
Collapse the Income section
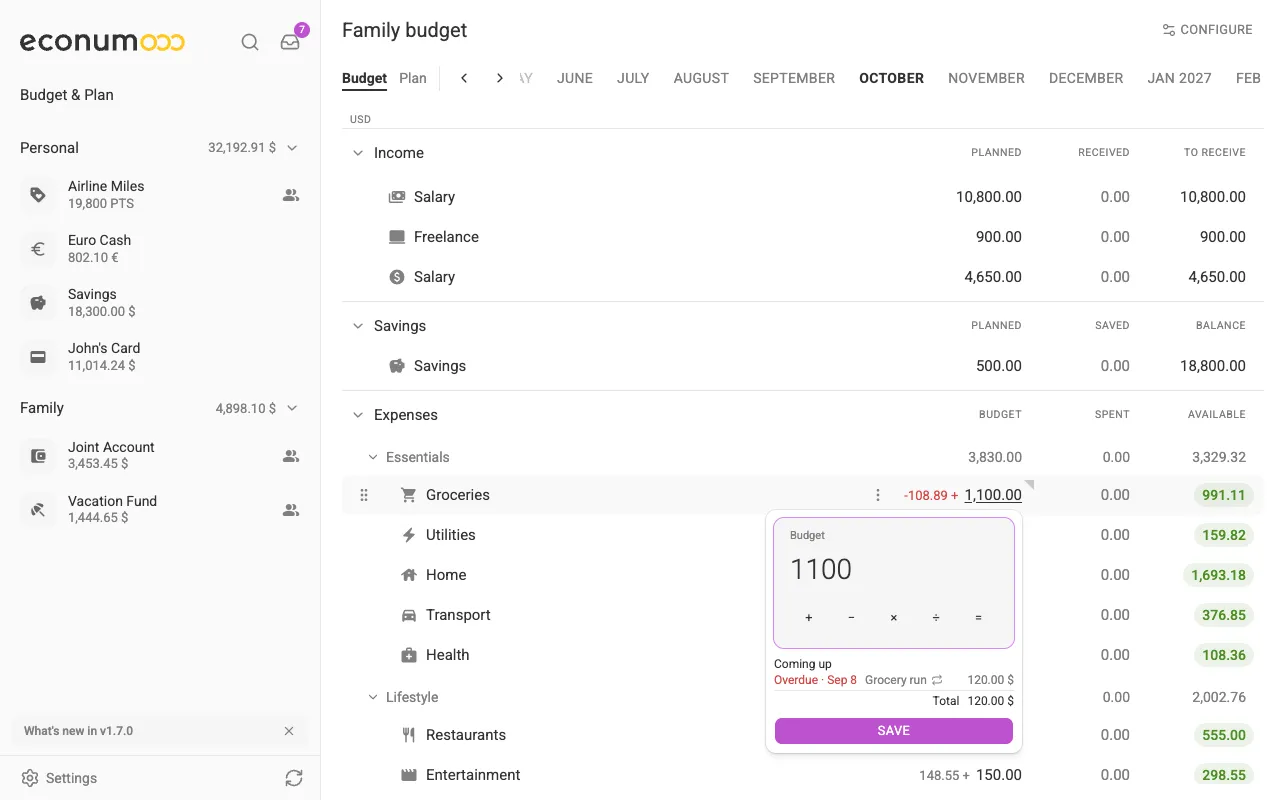(357, 153)
